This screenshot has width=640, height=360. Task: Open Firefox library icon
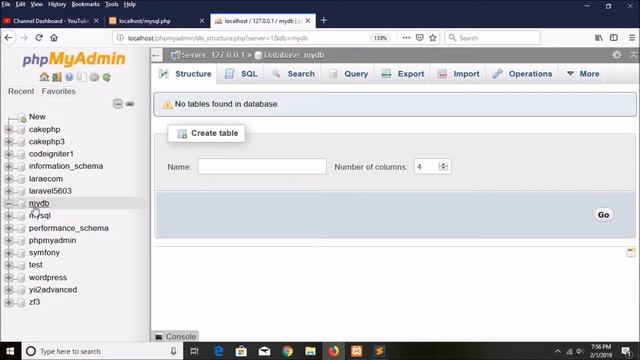click(599, 38)
